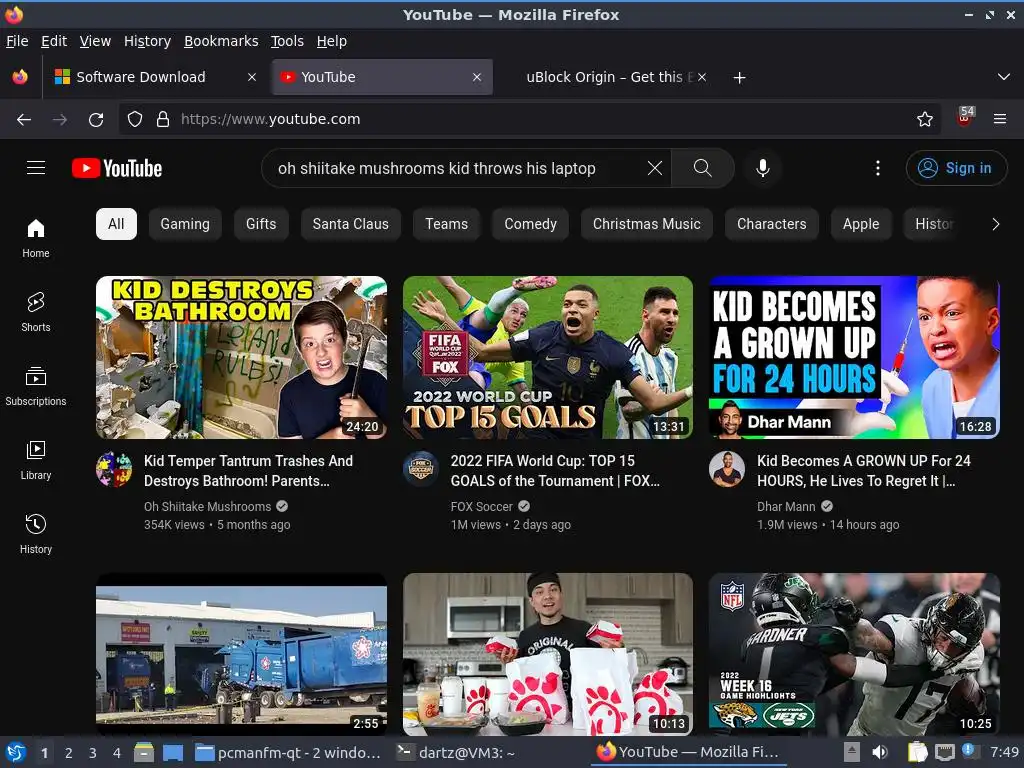Open YouTube settings three-dot menu
This screenshot has width=1024, height=768.
pyautogui.click(x=878, y=168)
